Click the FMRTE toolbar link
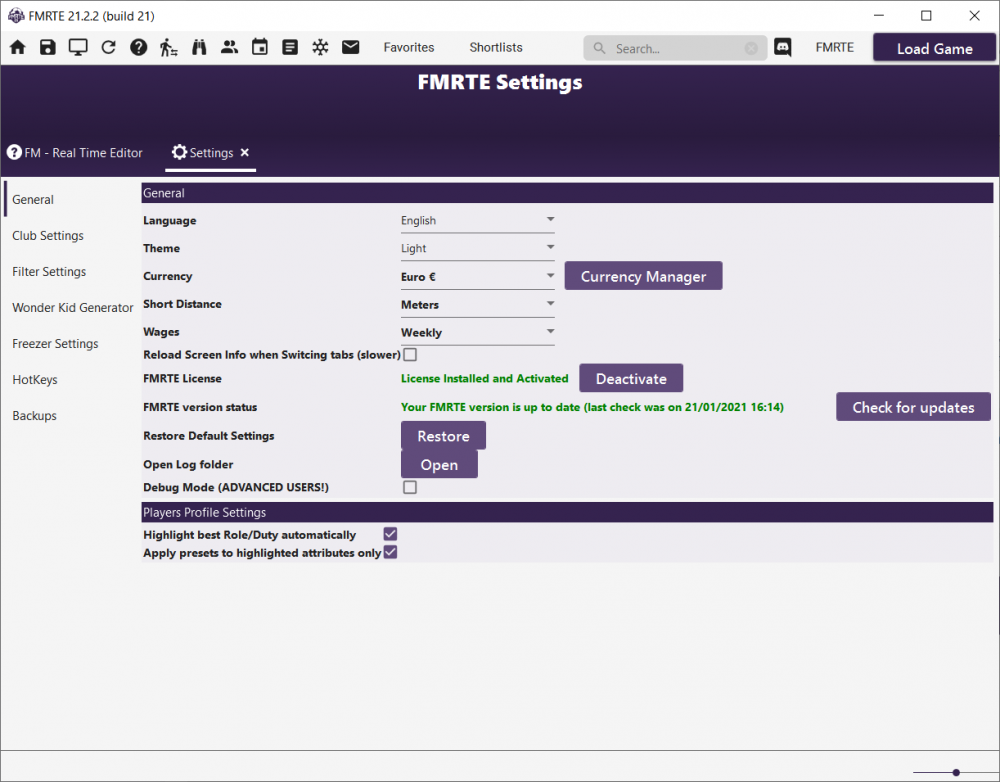 point(835,47)
